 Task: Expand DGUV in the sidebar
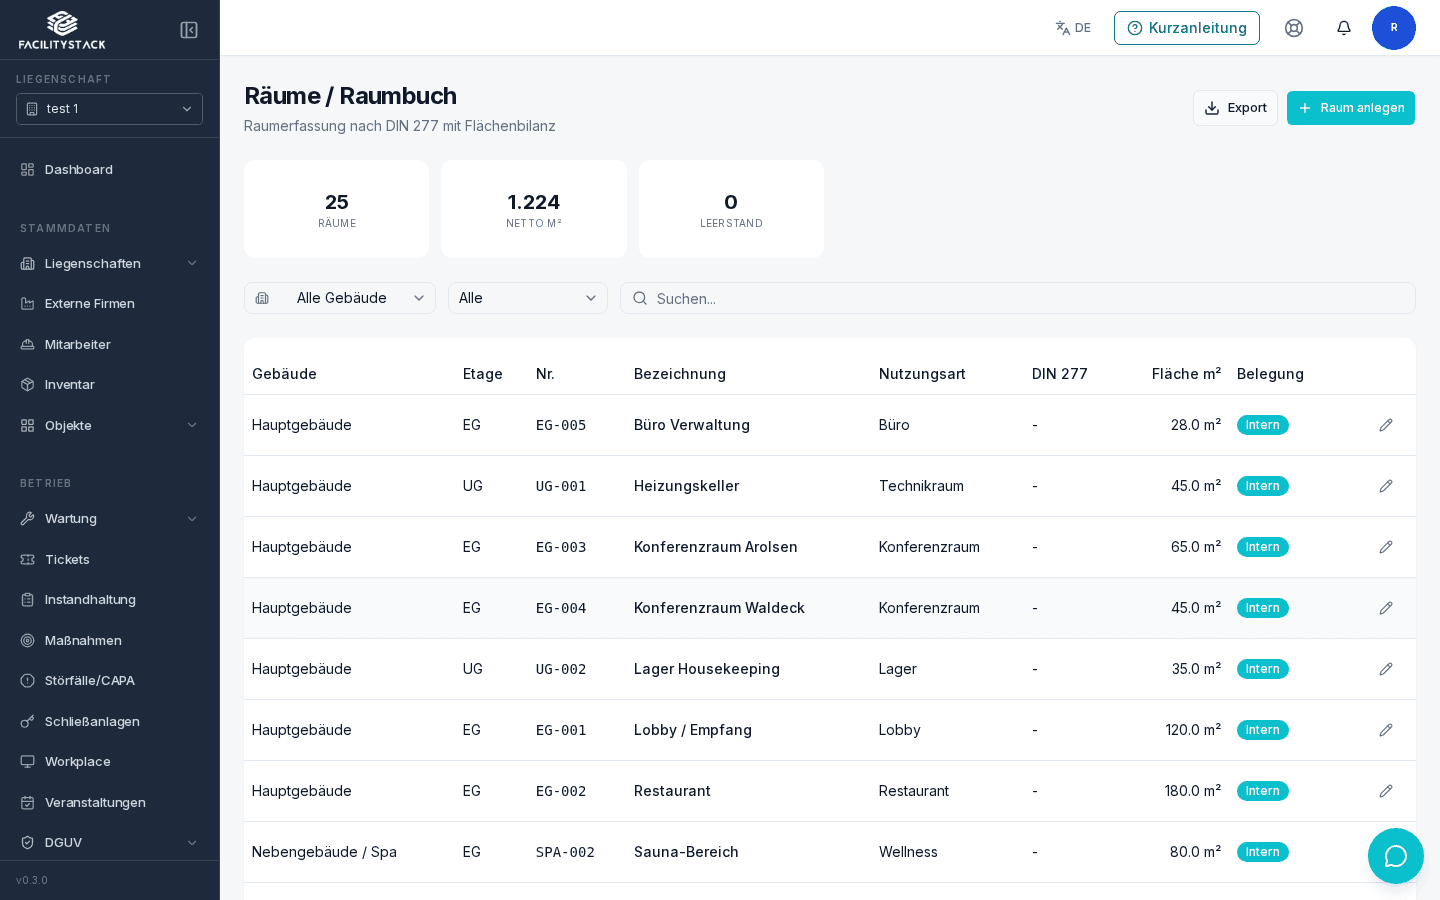[x=110, y=842]
